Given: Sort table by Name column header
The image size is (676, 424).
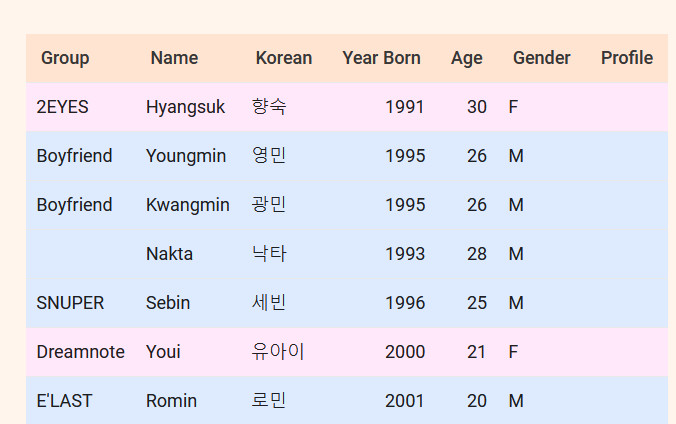Looking at the screenshot, I should coord(174,58).
